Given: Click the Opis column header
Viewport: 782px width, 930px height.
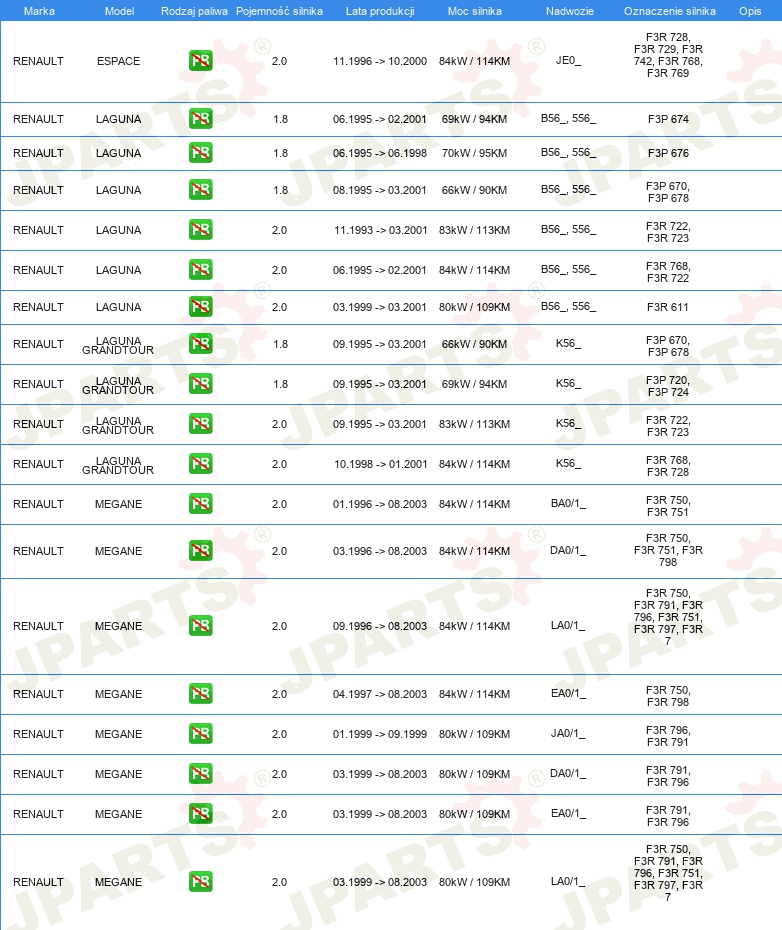Looking at the screenshot, I should 750,11.
